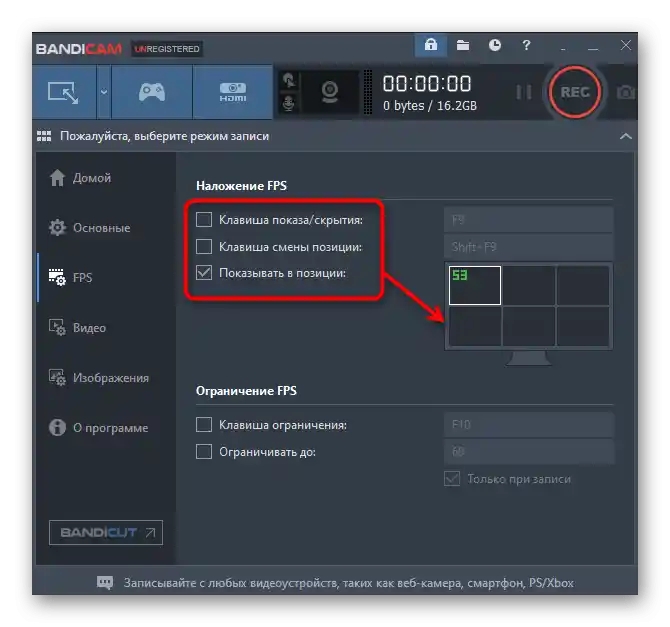The width and height of the screenshot is (670, 627).
Task: Select the bottom-center FPS position cell
Action: (x=529, y=326)
